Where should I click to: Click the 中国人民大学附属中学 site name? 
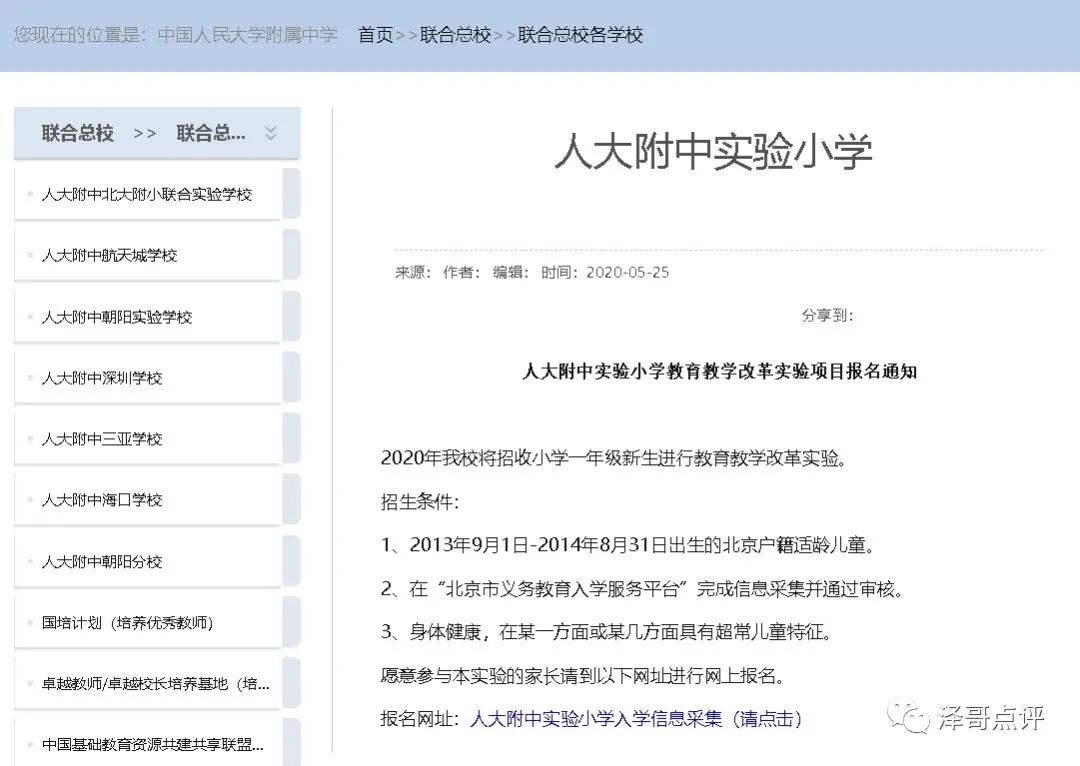pos(247,35)
